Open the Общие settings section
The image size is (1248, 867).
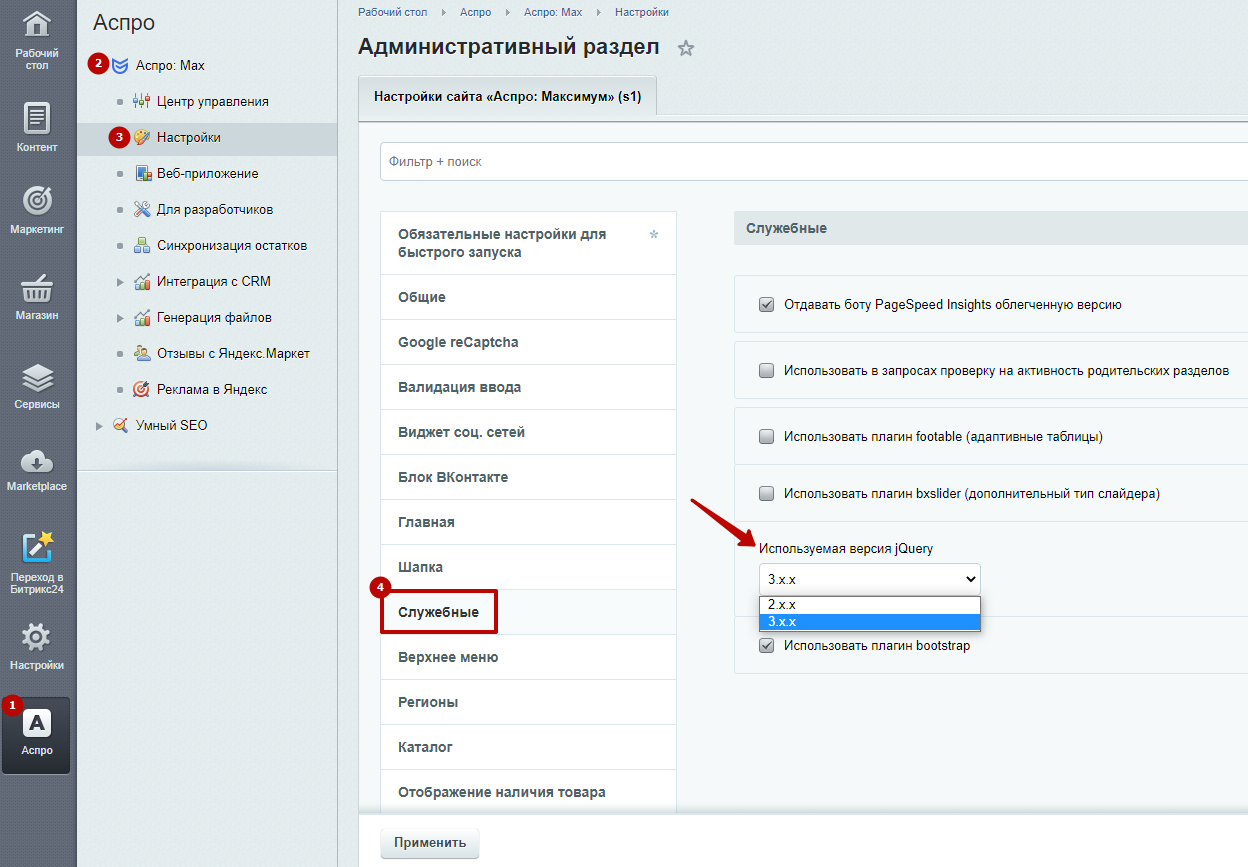[528, 297]
